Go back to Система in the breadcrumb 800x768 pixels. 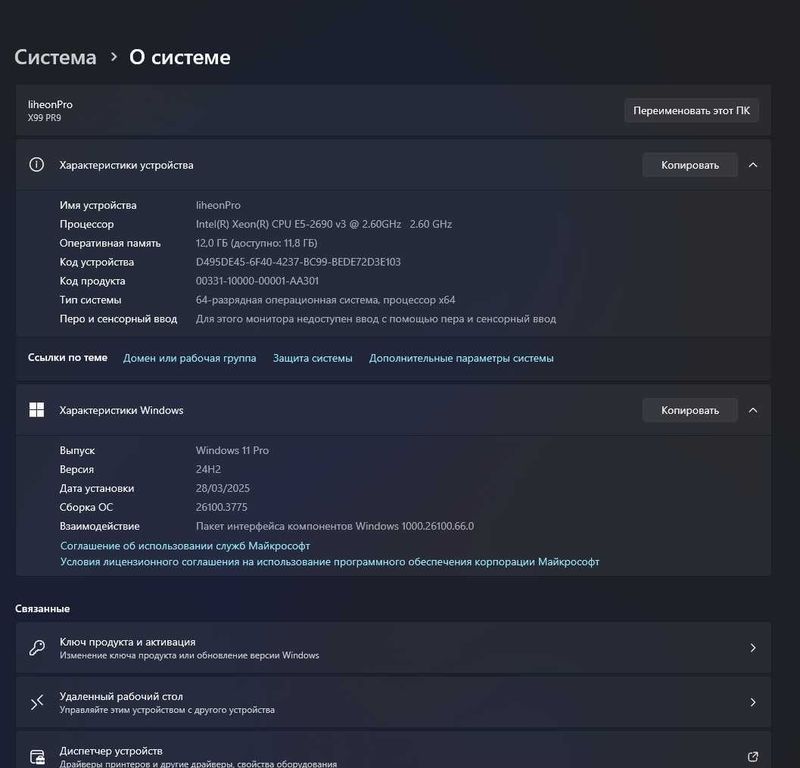pyautogui.click(x=55, y=57)
